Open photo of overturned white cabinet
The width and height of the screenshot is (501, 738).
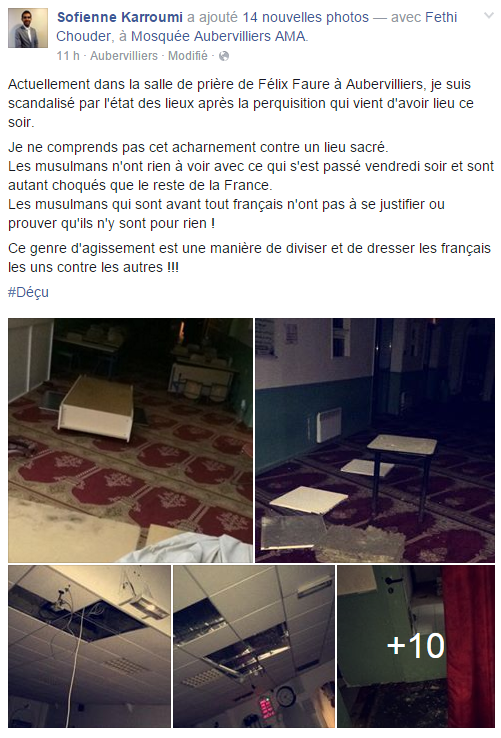click(x=130, y=441)
